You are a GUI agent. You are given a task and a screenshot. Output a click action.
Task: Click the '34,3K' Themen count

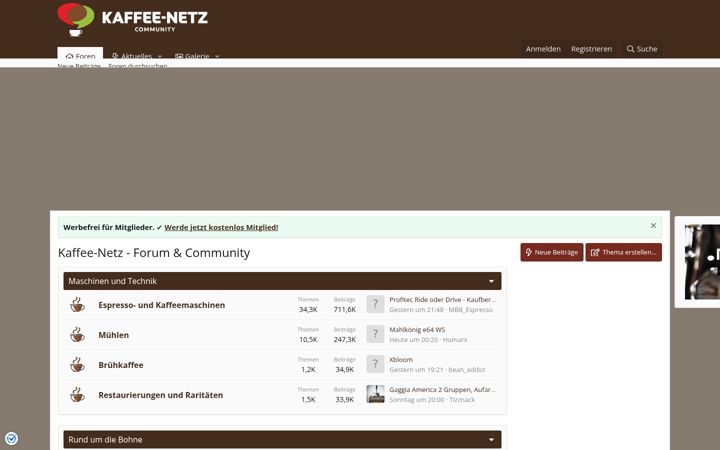click(308, 309)
